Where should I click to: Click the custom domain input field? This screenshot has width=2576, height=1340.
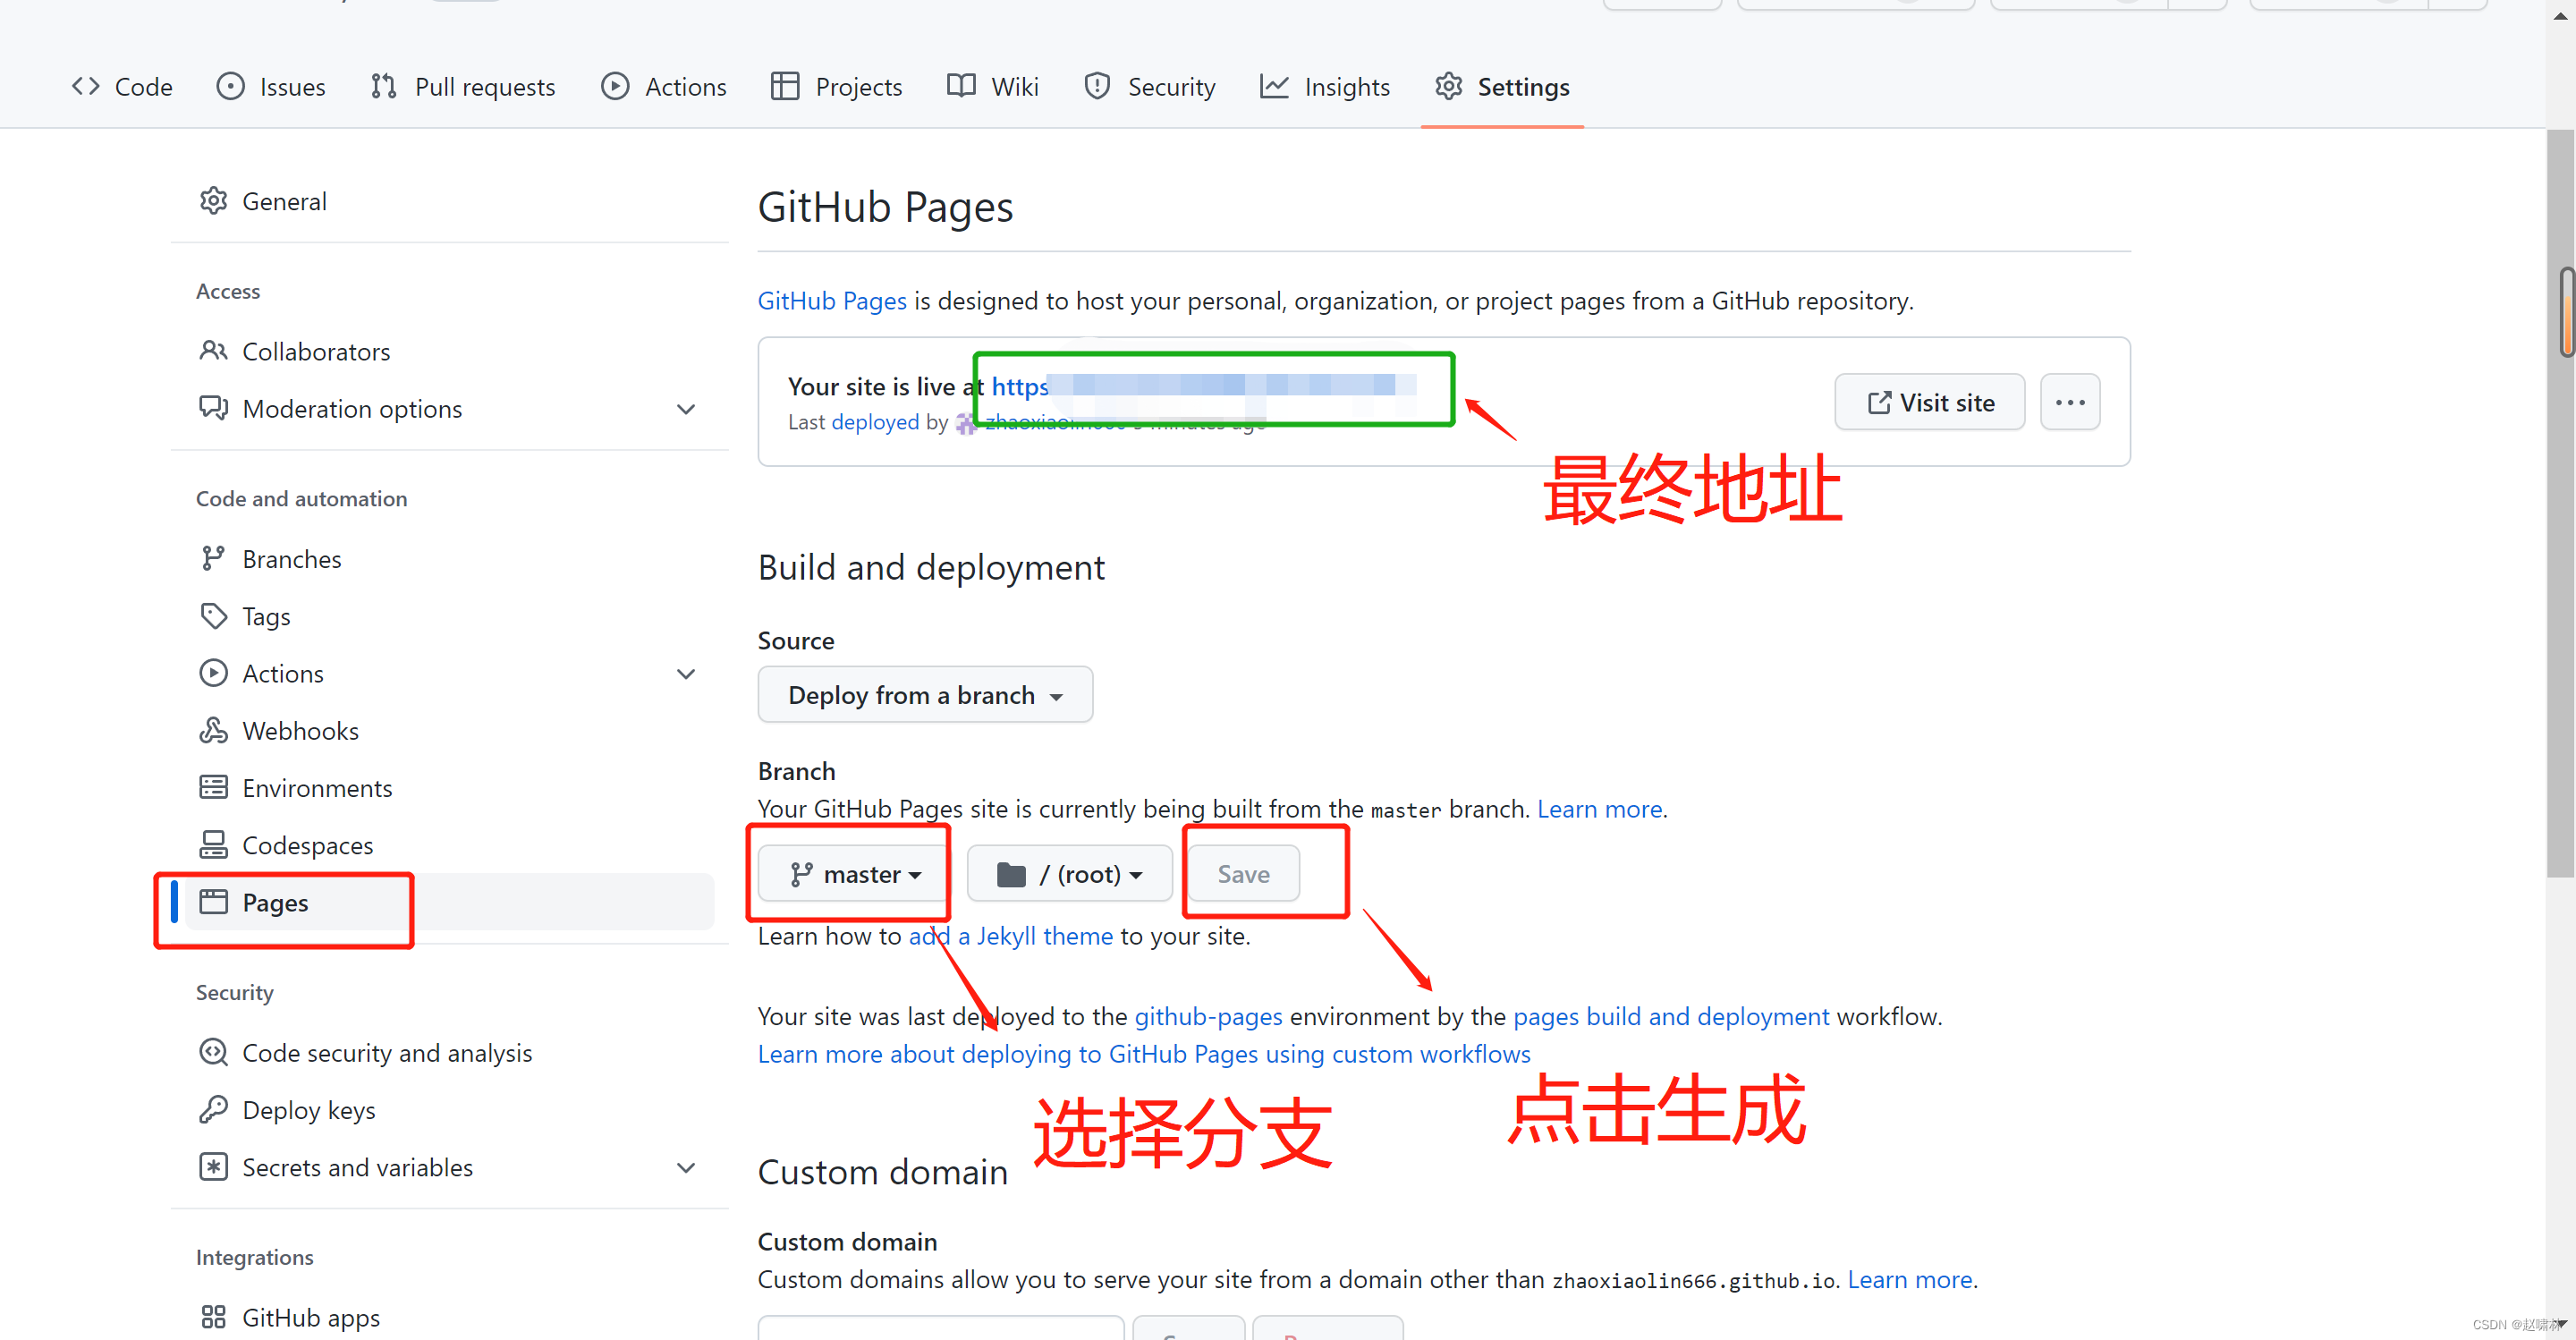940,1328
